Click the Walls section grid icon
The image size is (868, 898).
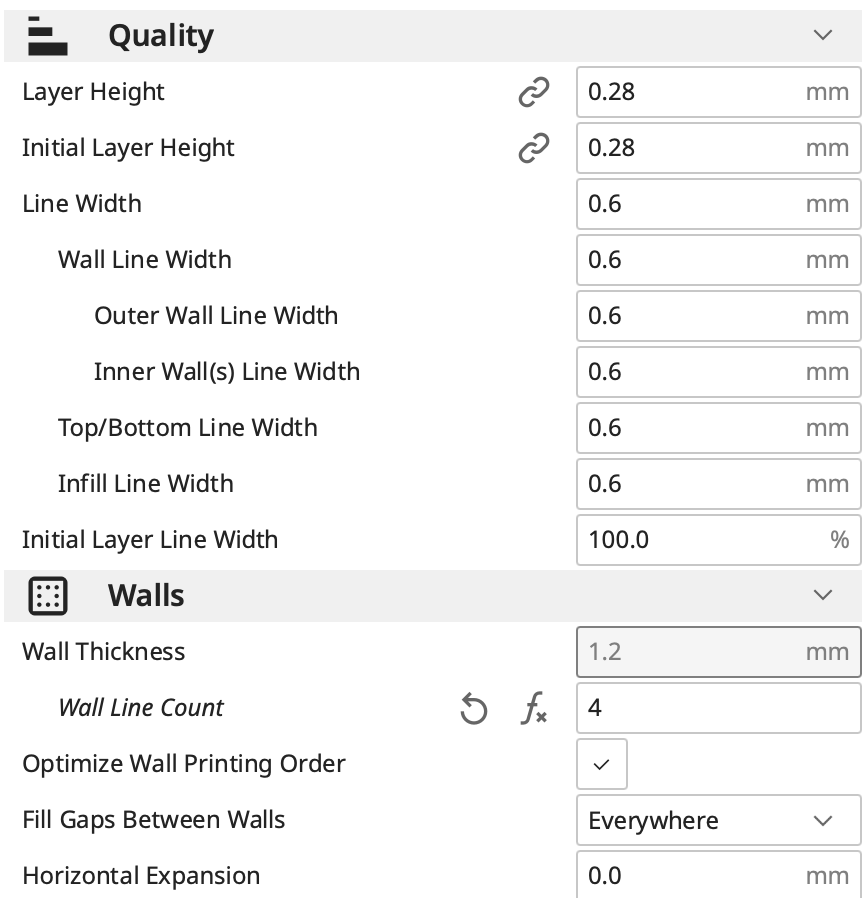[x=48, y=596]
